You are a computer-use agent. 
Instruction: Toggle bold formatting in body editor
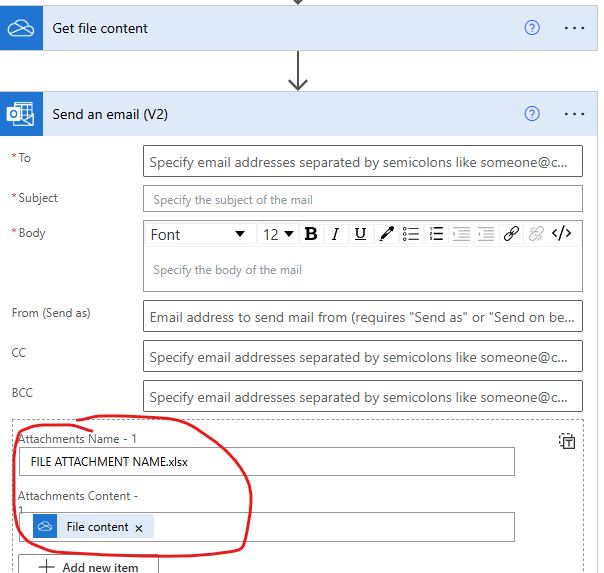point(311,234)
